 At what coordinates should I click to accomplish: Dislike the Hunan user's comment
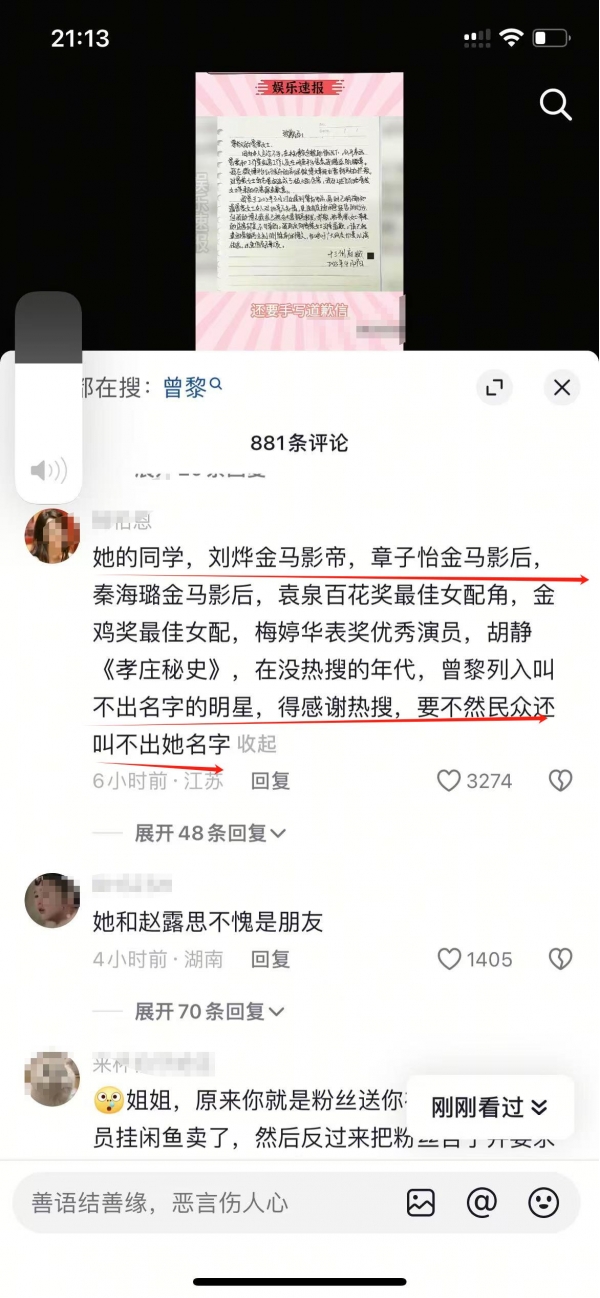pos(561,959)
